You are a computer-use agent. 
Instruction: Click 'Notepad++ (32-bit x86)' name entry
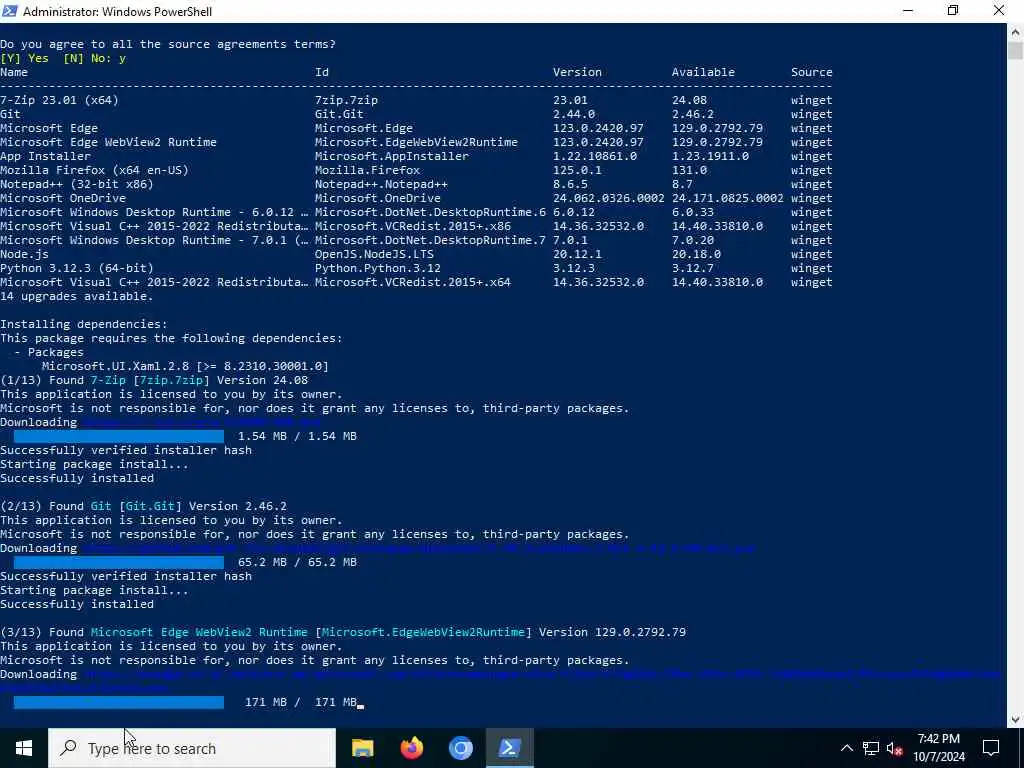point(76,184)
